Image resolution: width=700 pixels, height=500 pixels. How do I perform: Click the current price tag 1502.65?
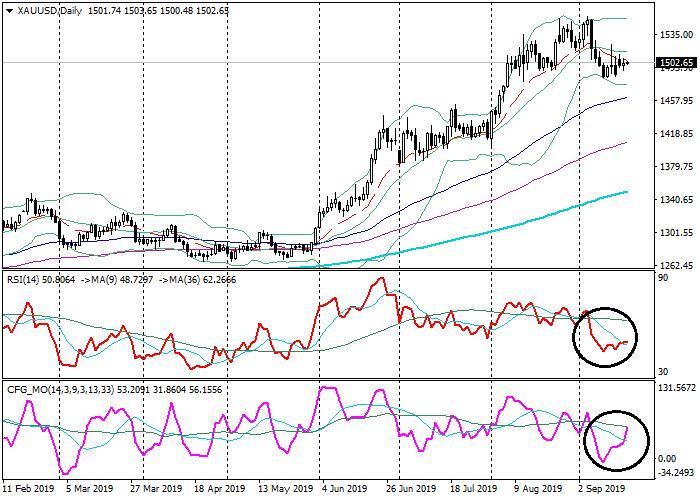point(676,63)
